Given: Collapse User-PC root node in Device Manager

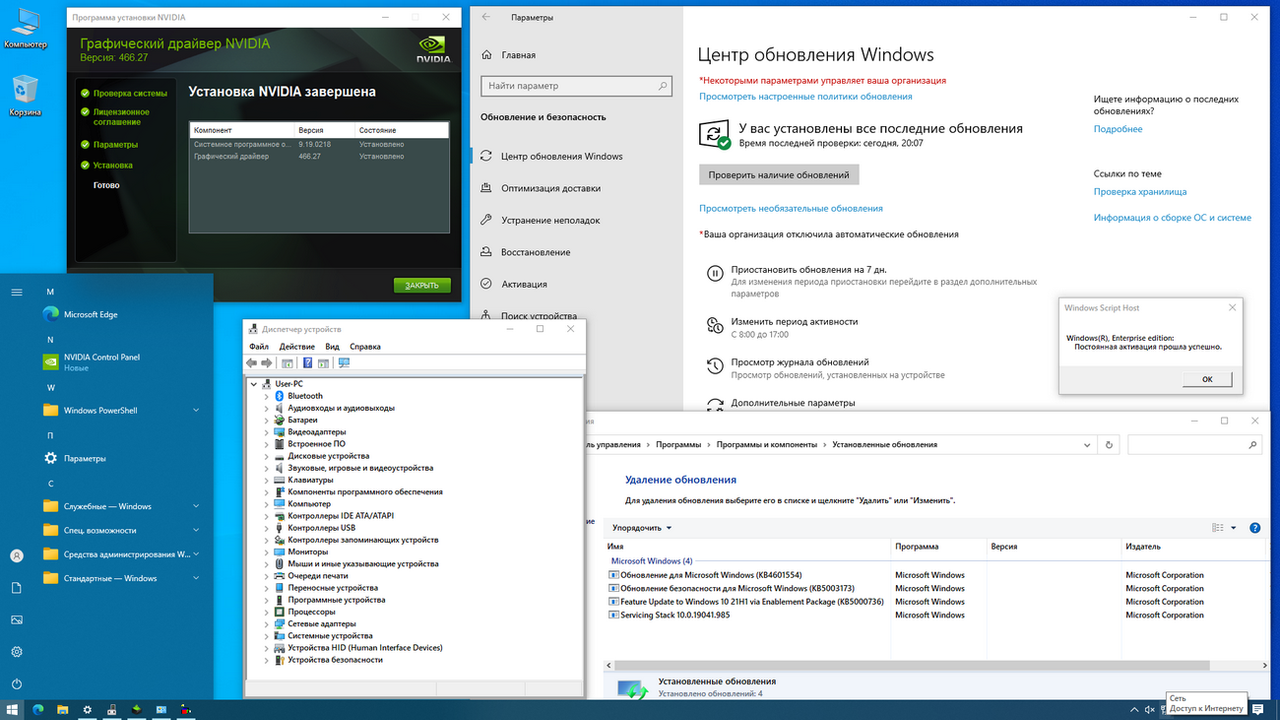Looking at the screenshot, I should point(254,384).
